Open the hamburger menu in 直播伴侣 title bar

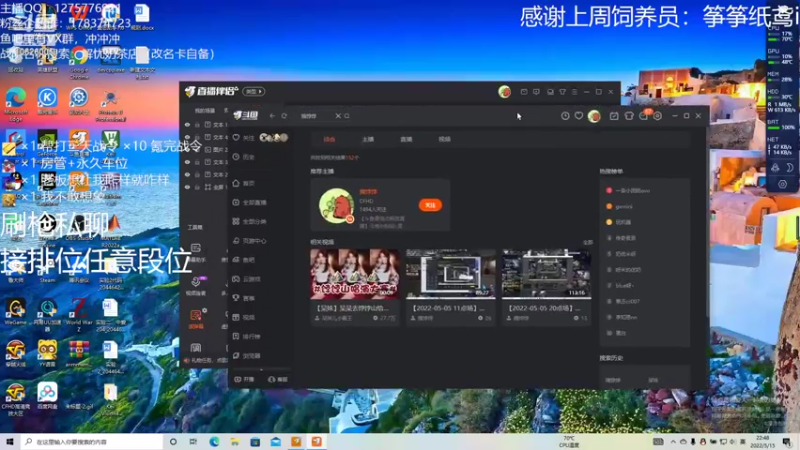(574, 92)
